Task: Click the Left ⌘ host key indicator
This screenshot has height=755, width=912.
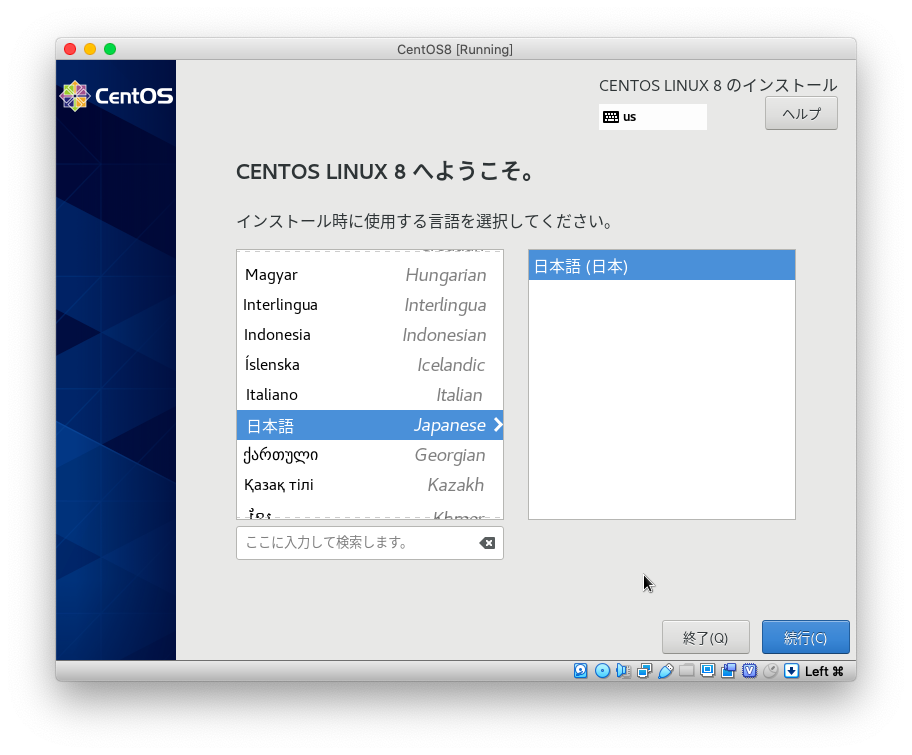Action: (x=824, y=671)
